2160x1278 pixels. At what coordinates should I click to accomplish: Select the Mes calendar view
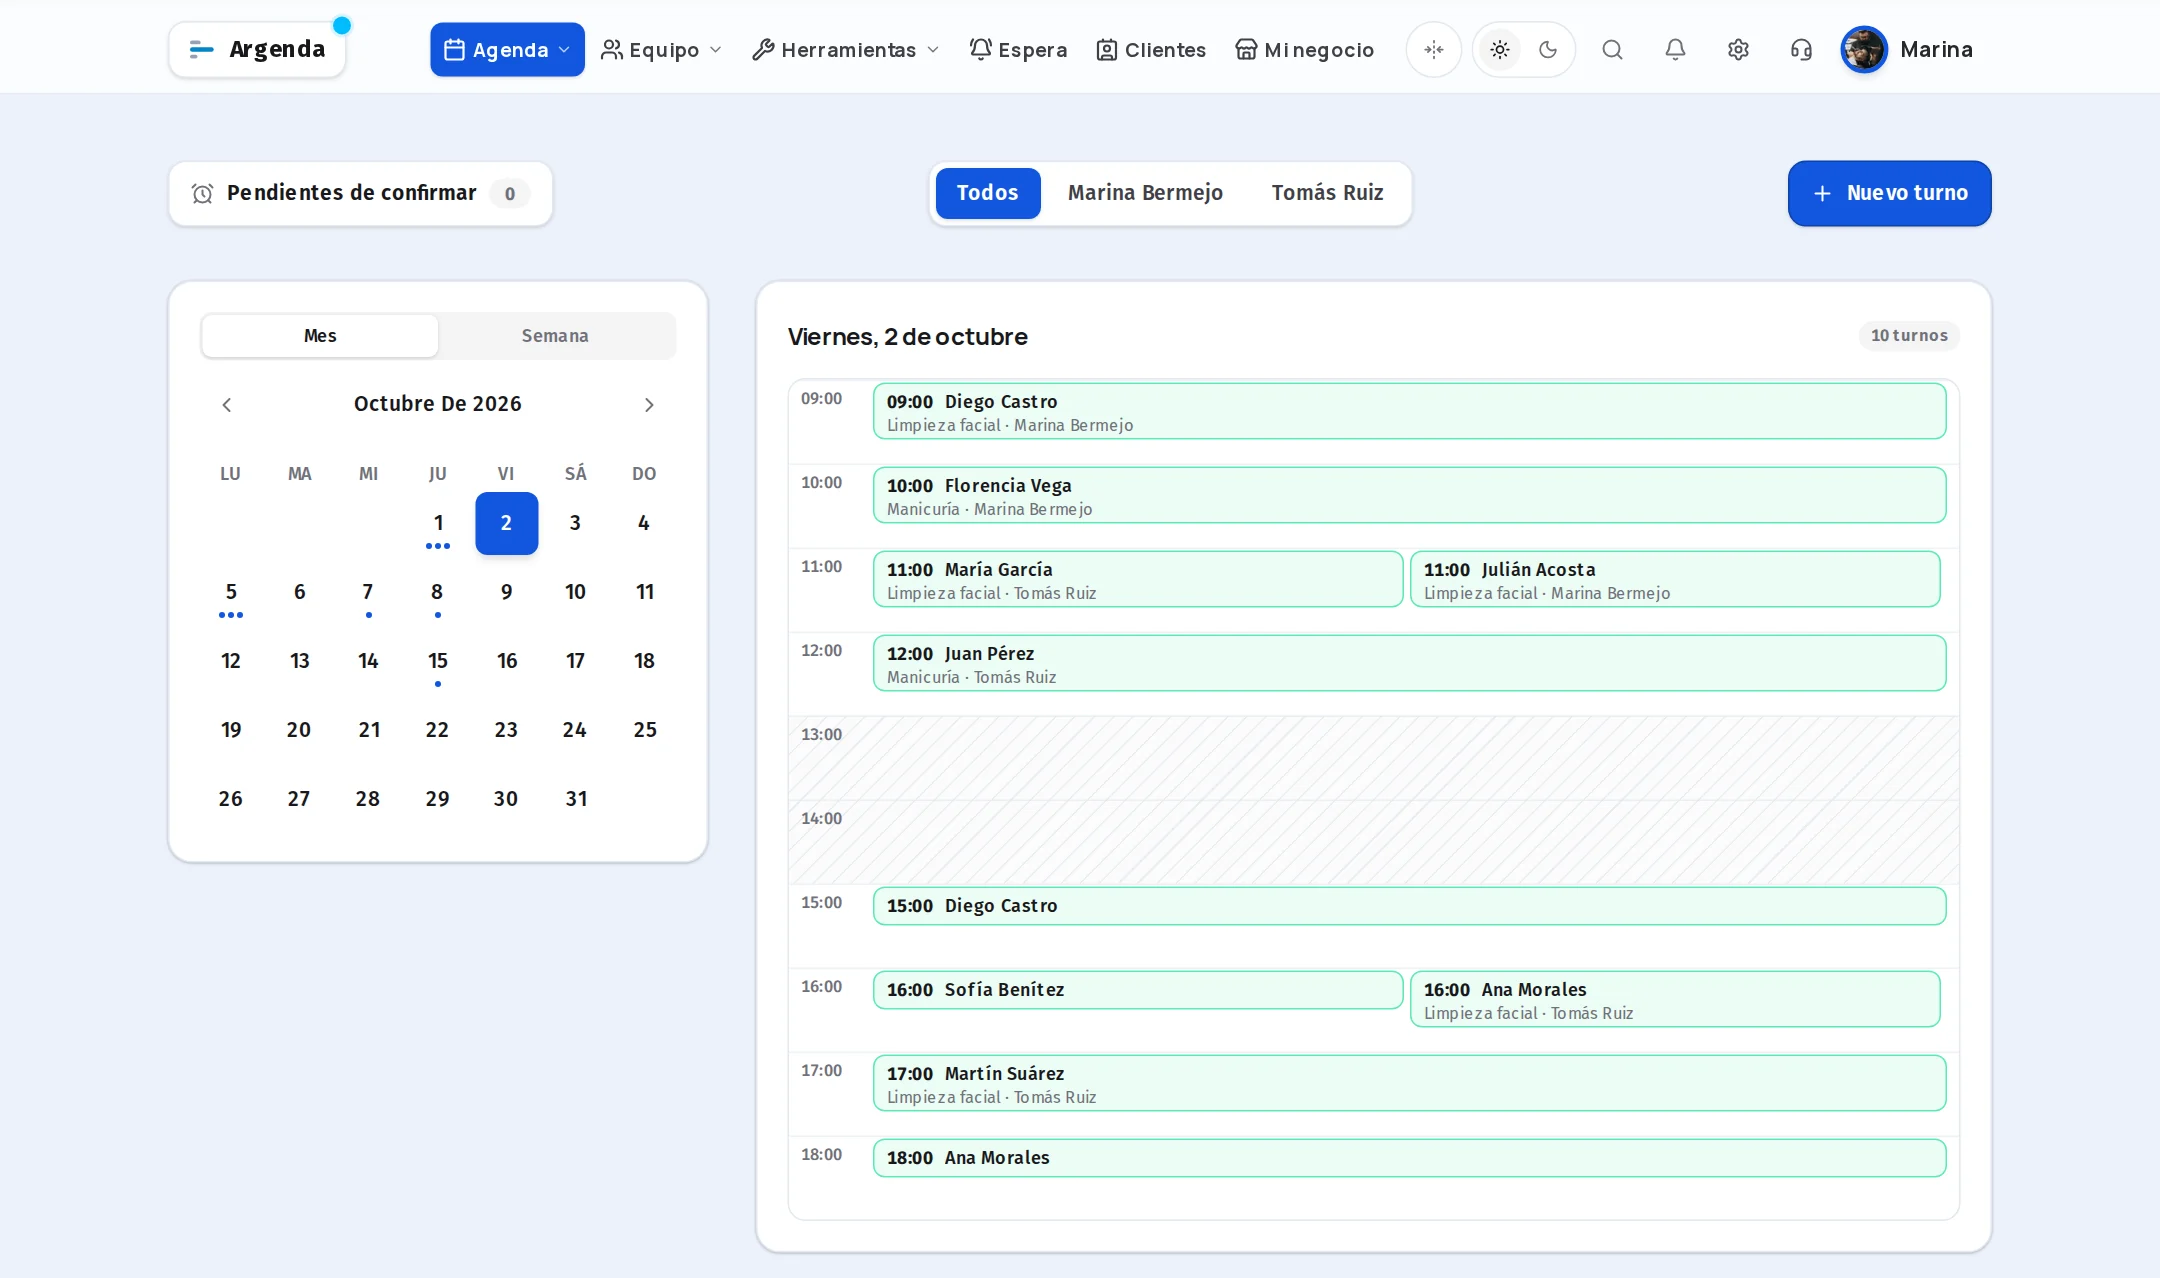point(320,336)
